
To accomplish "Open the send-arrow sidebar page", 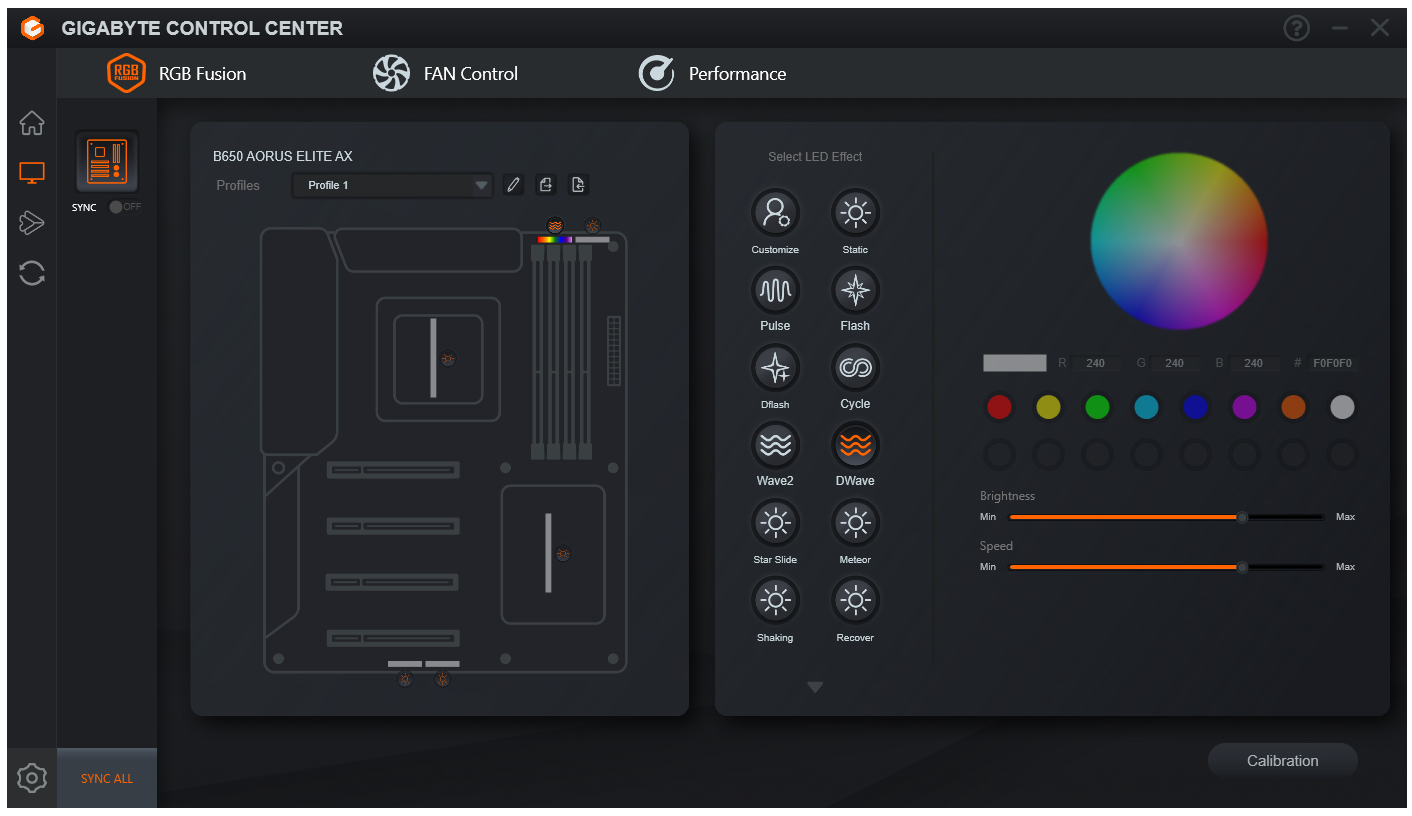I will (32, 222).
